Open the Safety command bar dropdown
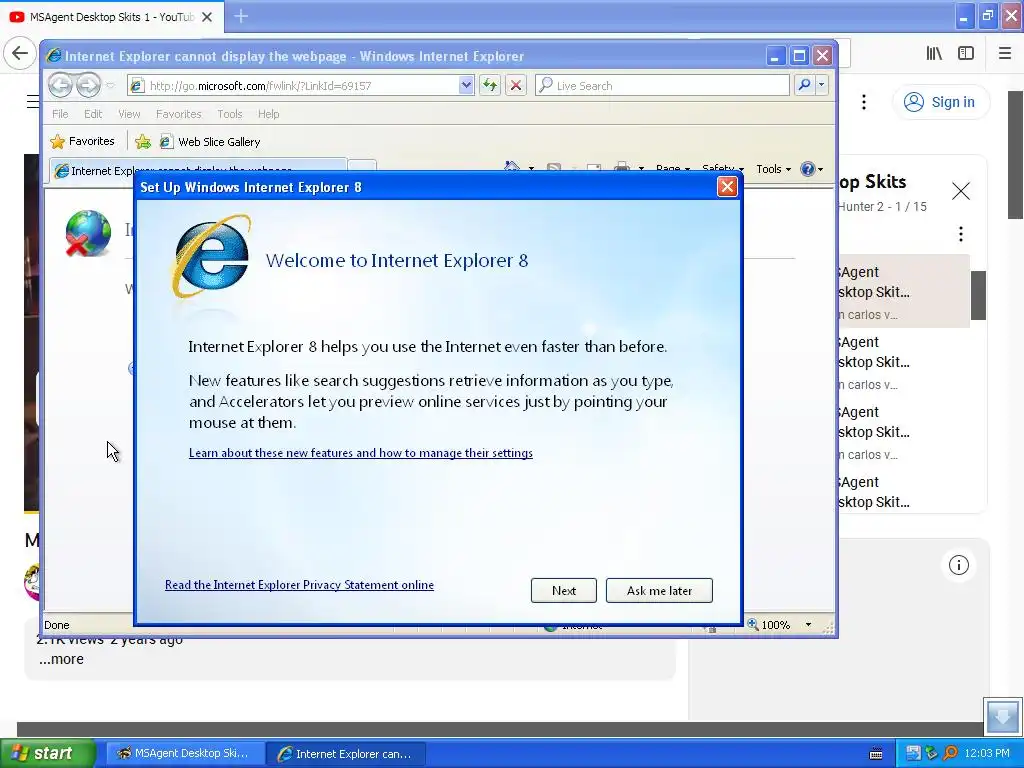Screen dimensions: 1024x768 722,168
